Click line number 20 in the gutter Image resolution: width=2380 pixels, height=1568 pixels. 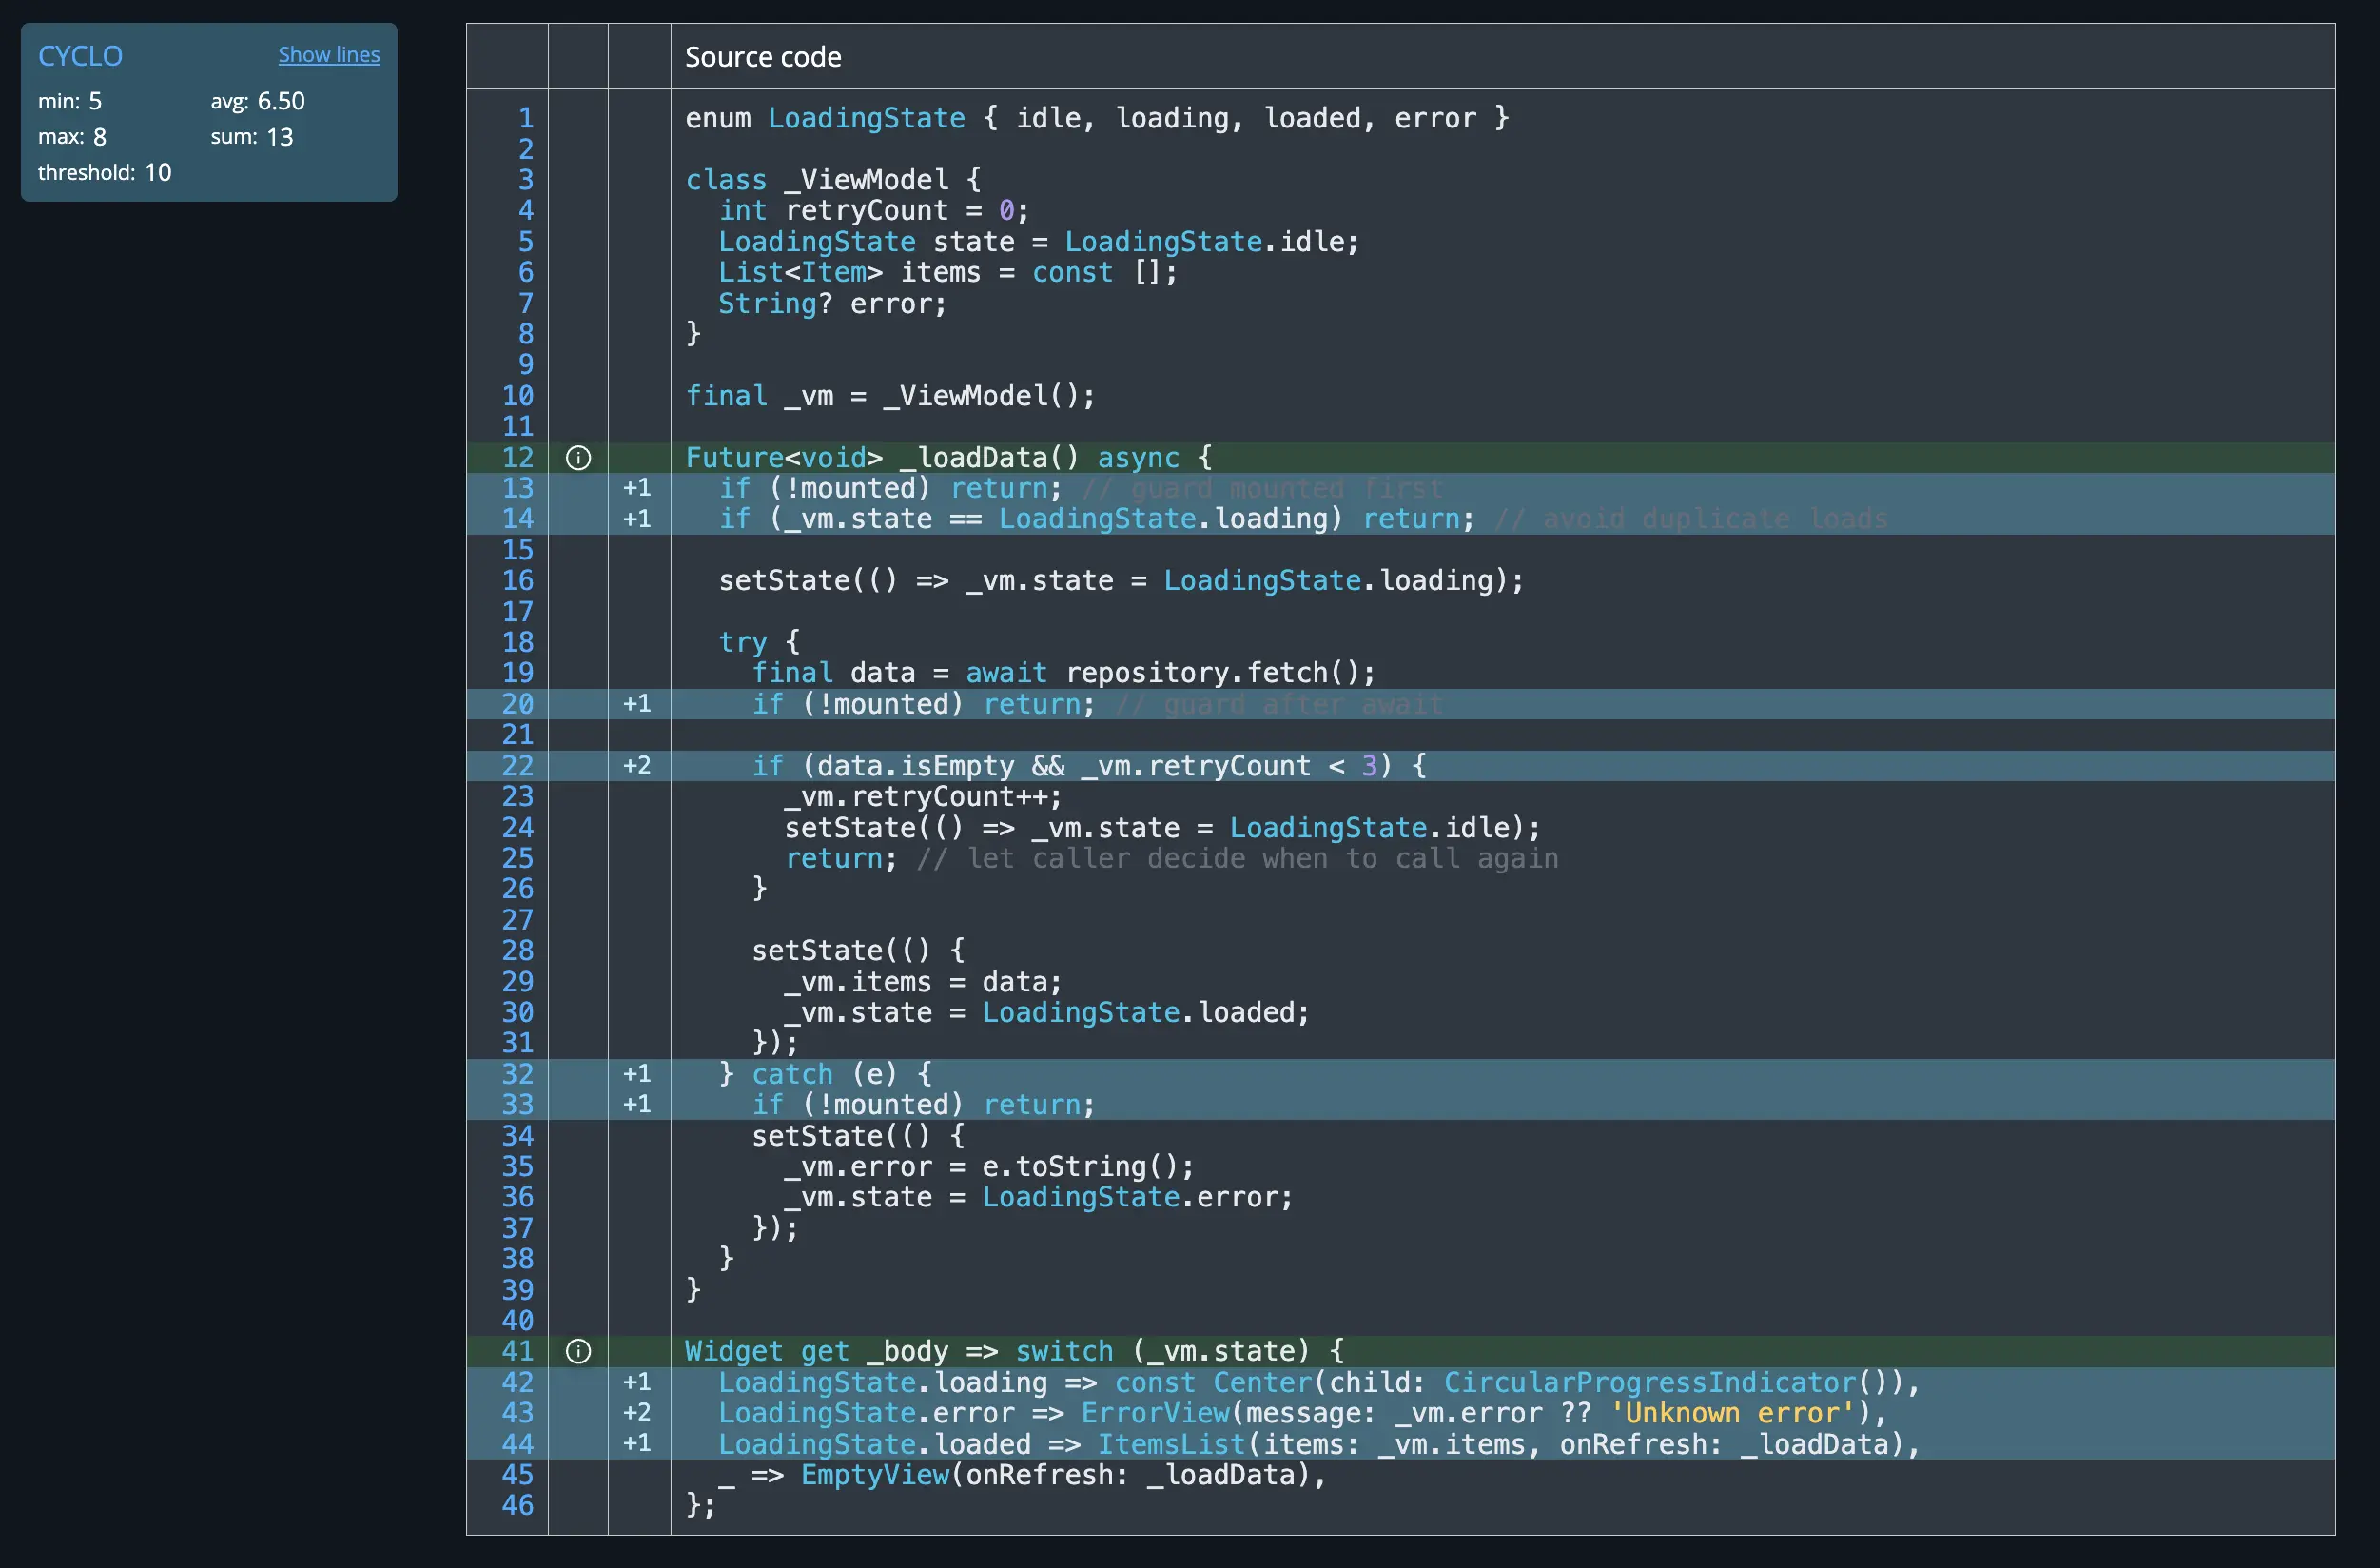(x=517, y=704)
